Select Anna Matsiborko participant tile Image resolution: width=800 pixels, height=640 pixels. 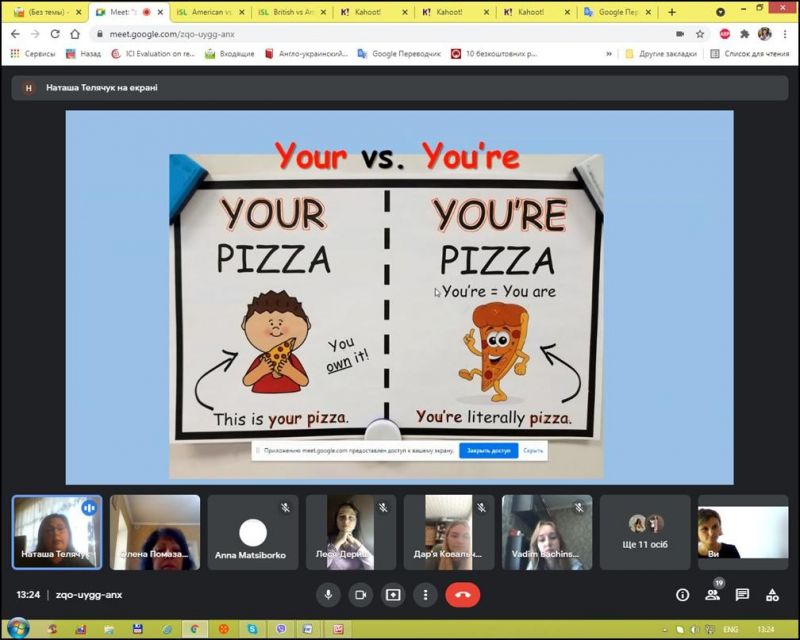[x=253, y=532]
